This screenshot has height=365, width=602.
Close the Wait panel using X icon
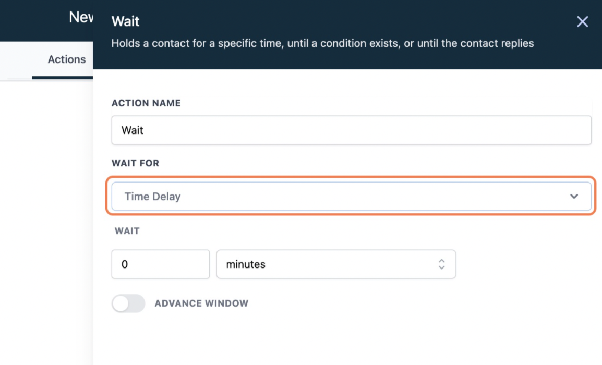(582, 22)
